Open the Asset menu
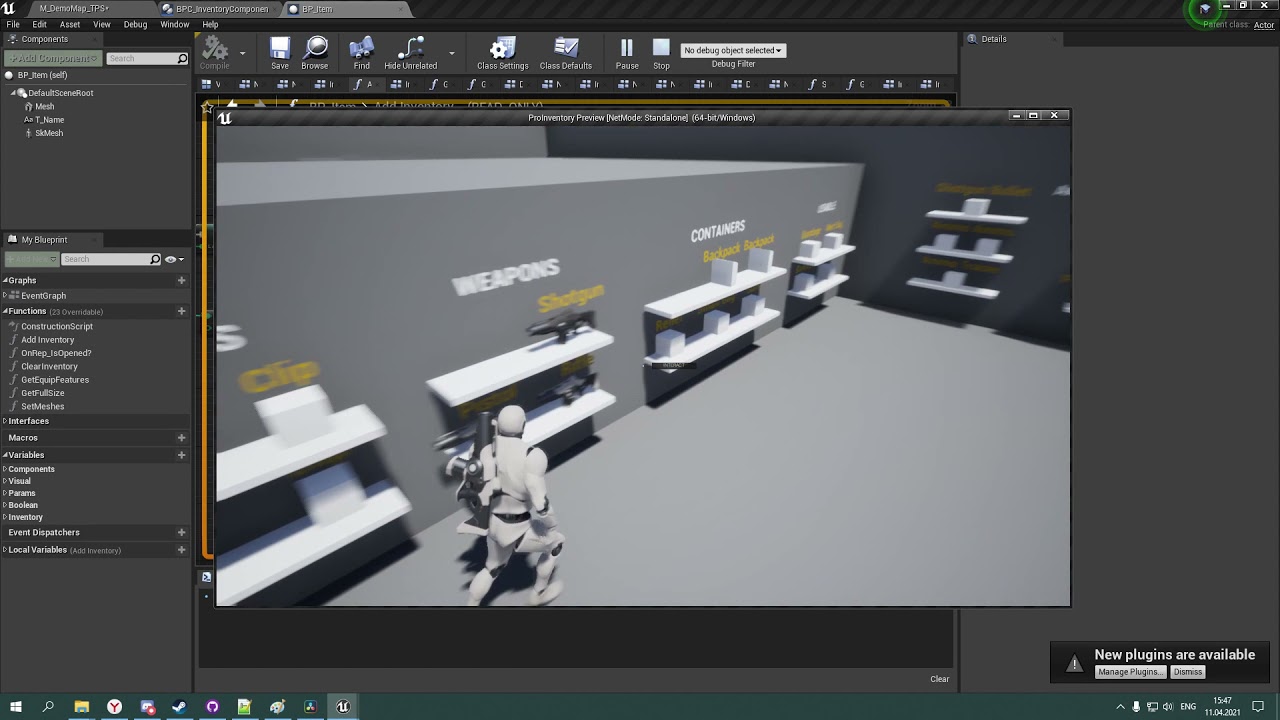Image resolution: width=1280 pixels, height=720 pixels. click(70, 24)
